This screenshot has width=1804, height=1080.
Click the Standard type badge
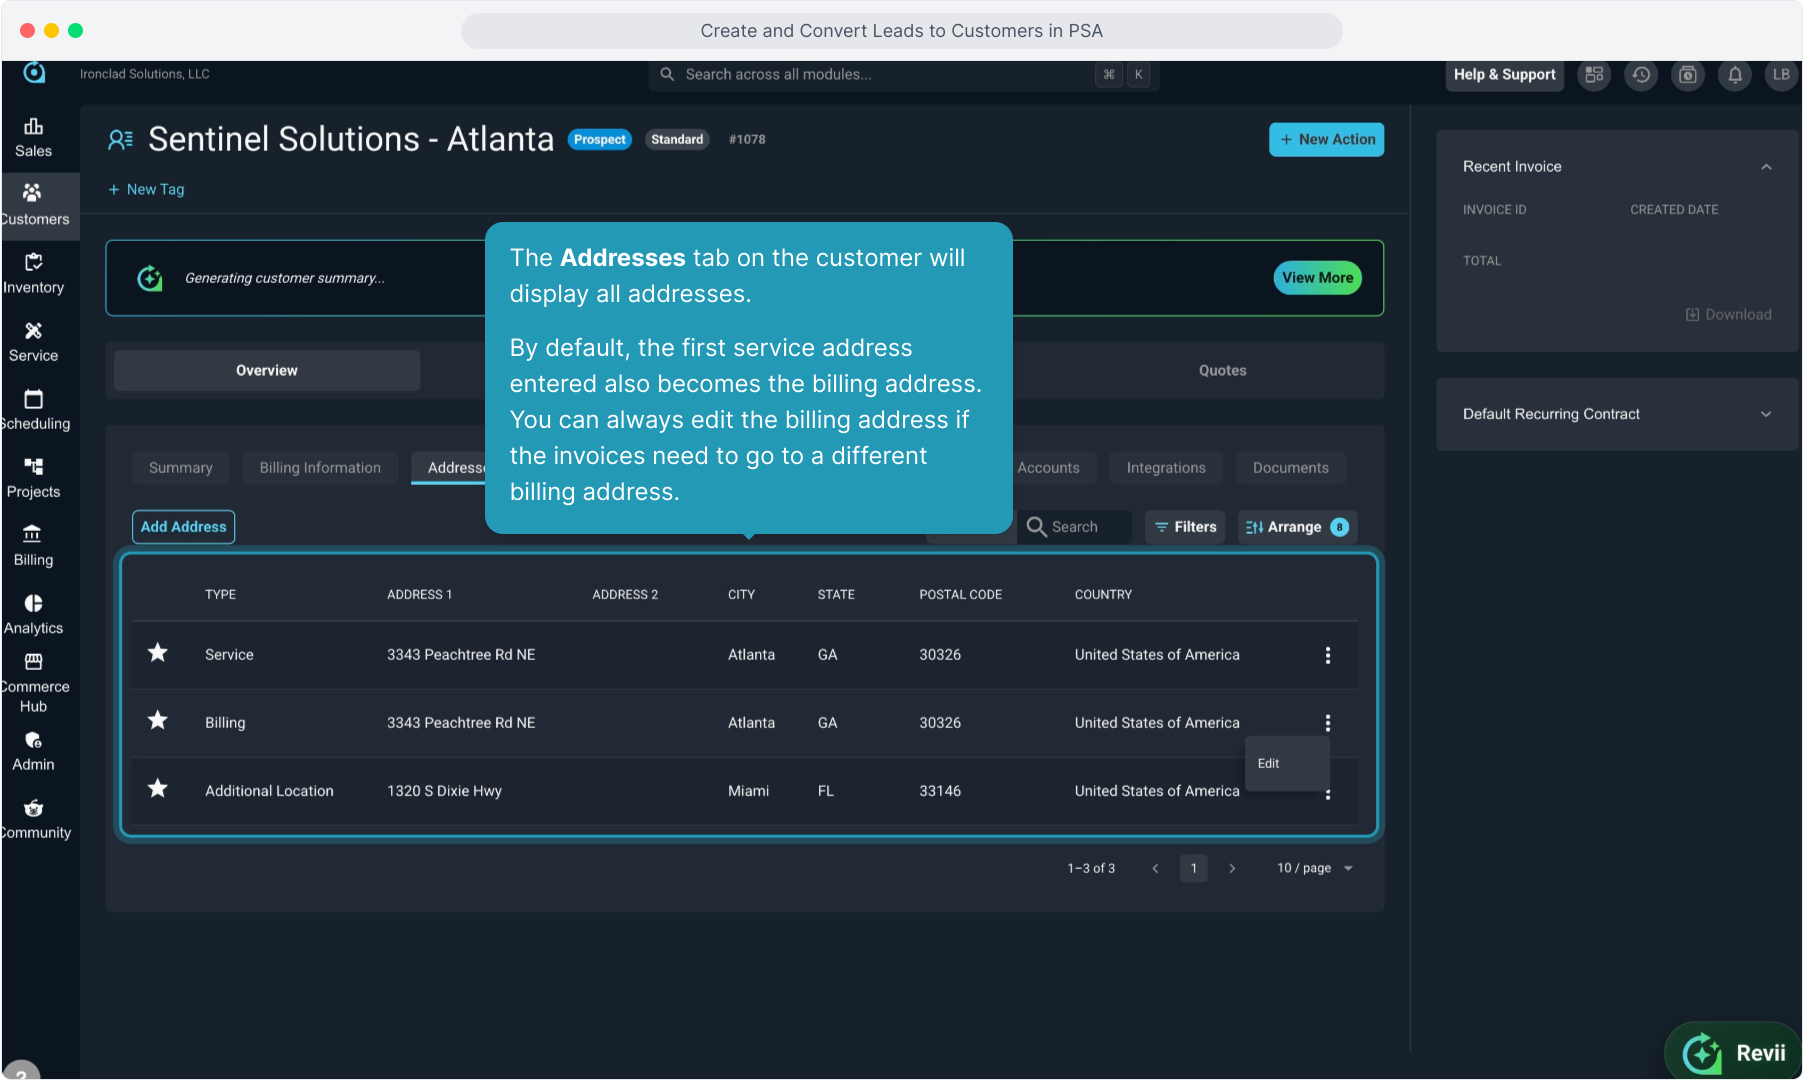[x=677, y=140]
